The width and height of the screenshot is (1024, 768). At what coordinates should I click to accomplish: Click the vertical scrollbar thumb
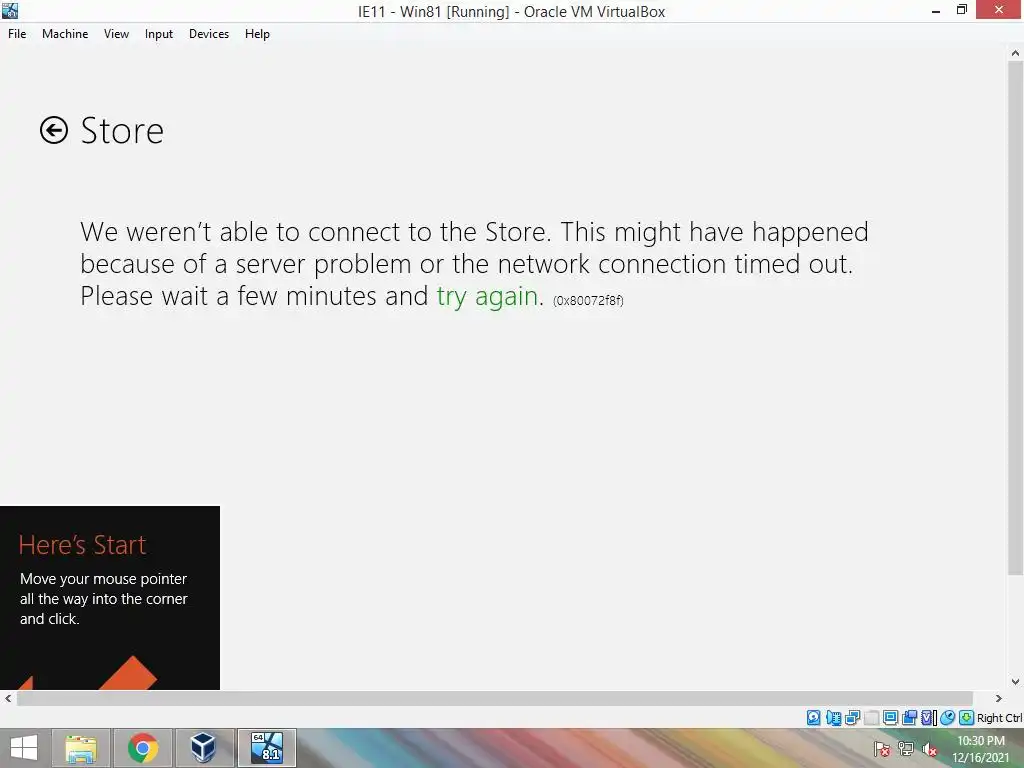1015,319
